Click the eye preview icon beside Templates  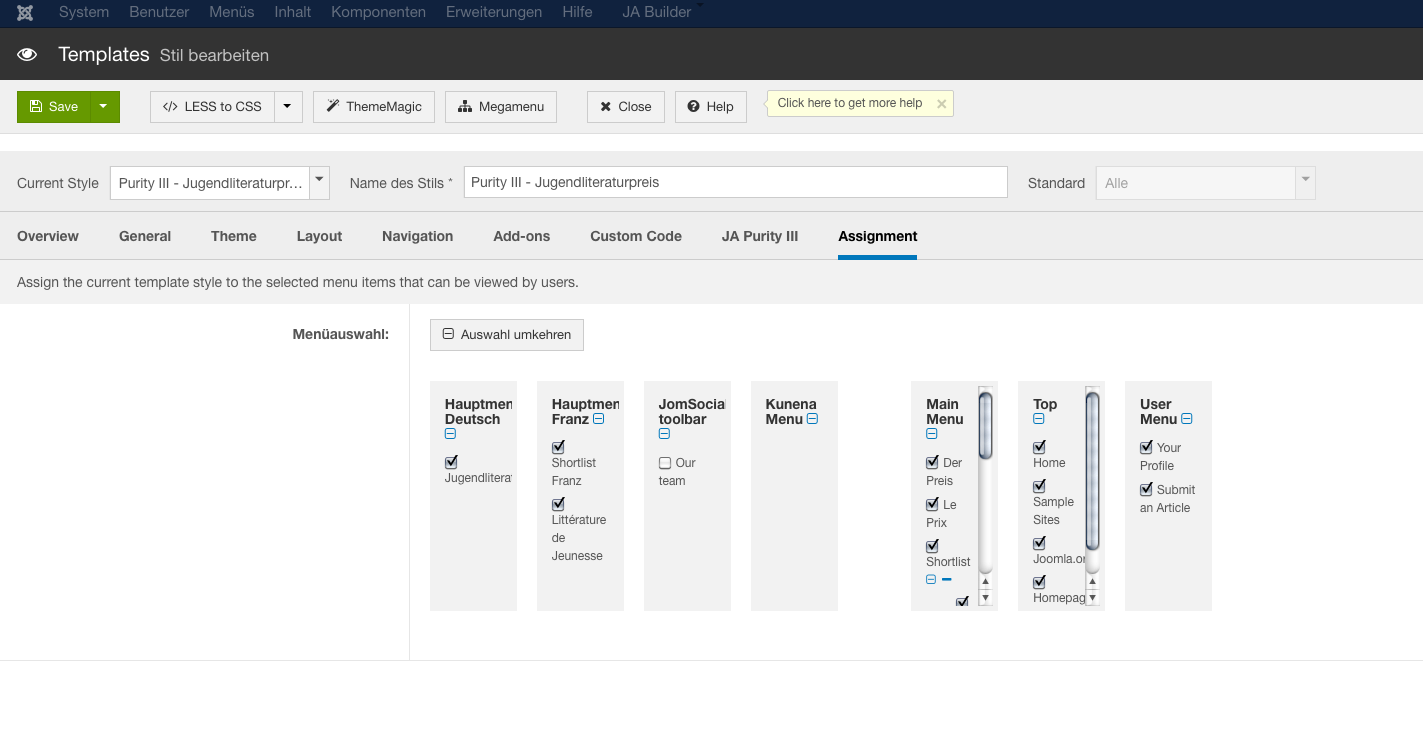tap(28, 55)
